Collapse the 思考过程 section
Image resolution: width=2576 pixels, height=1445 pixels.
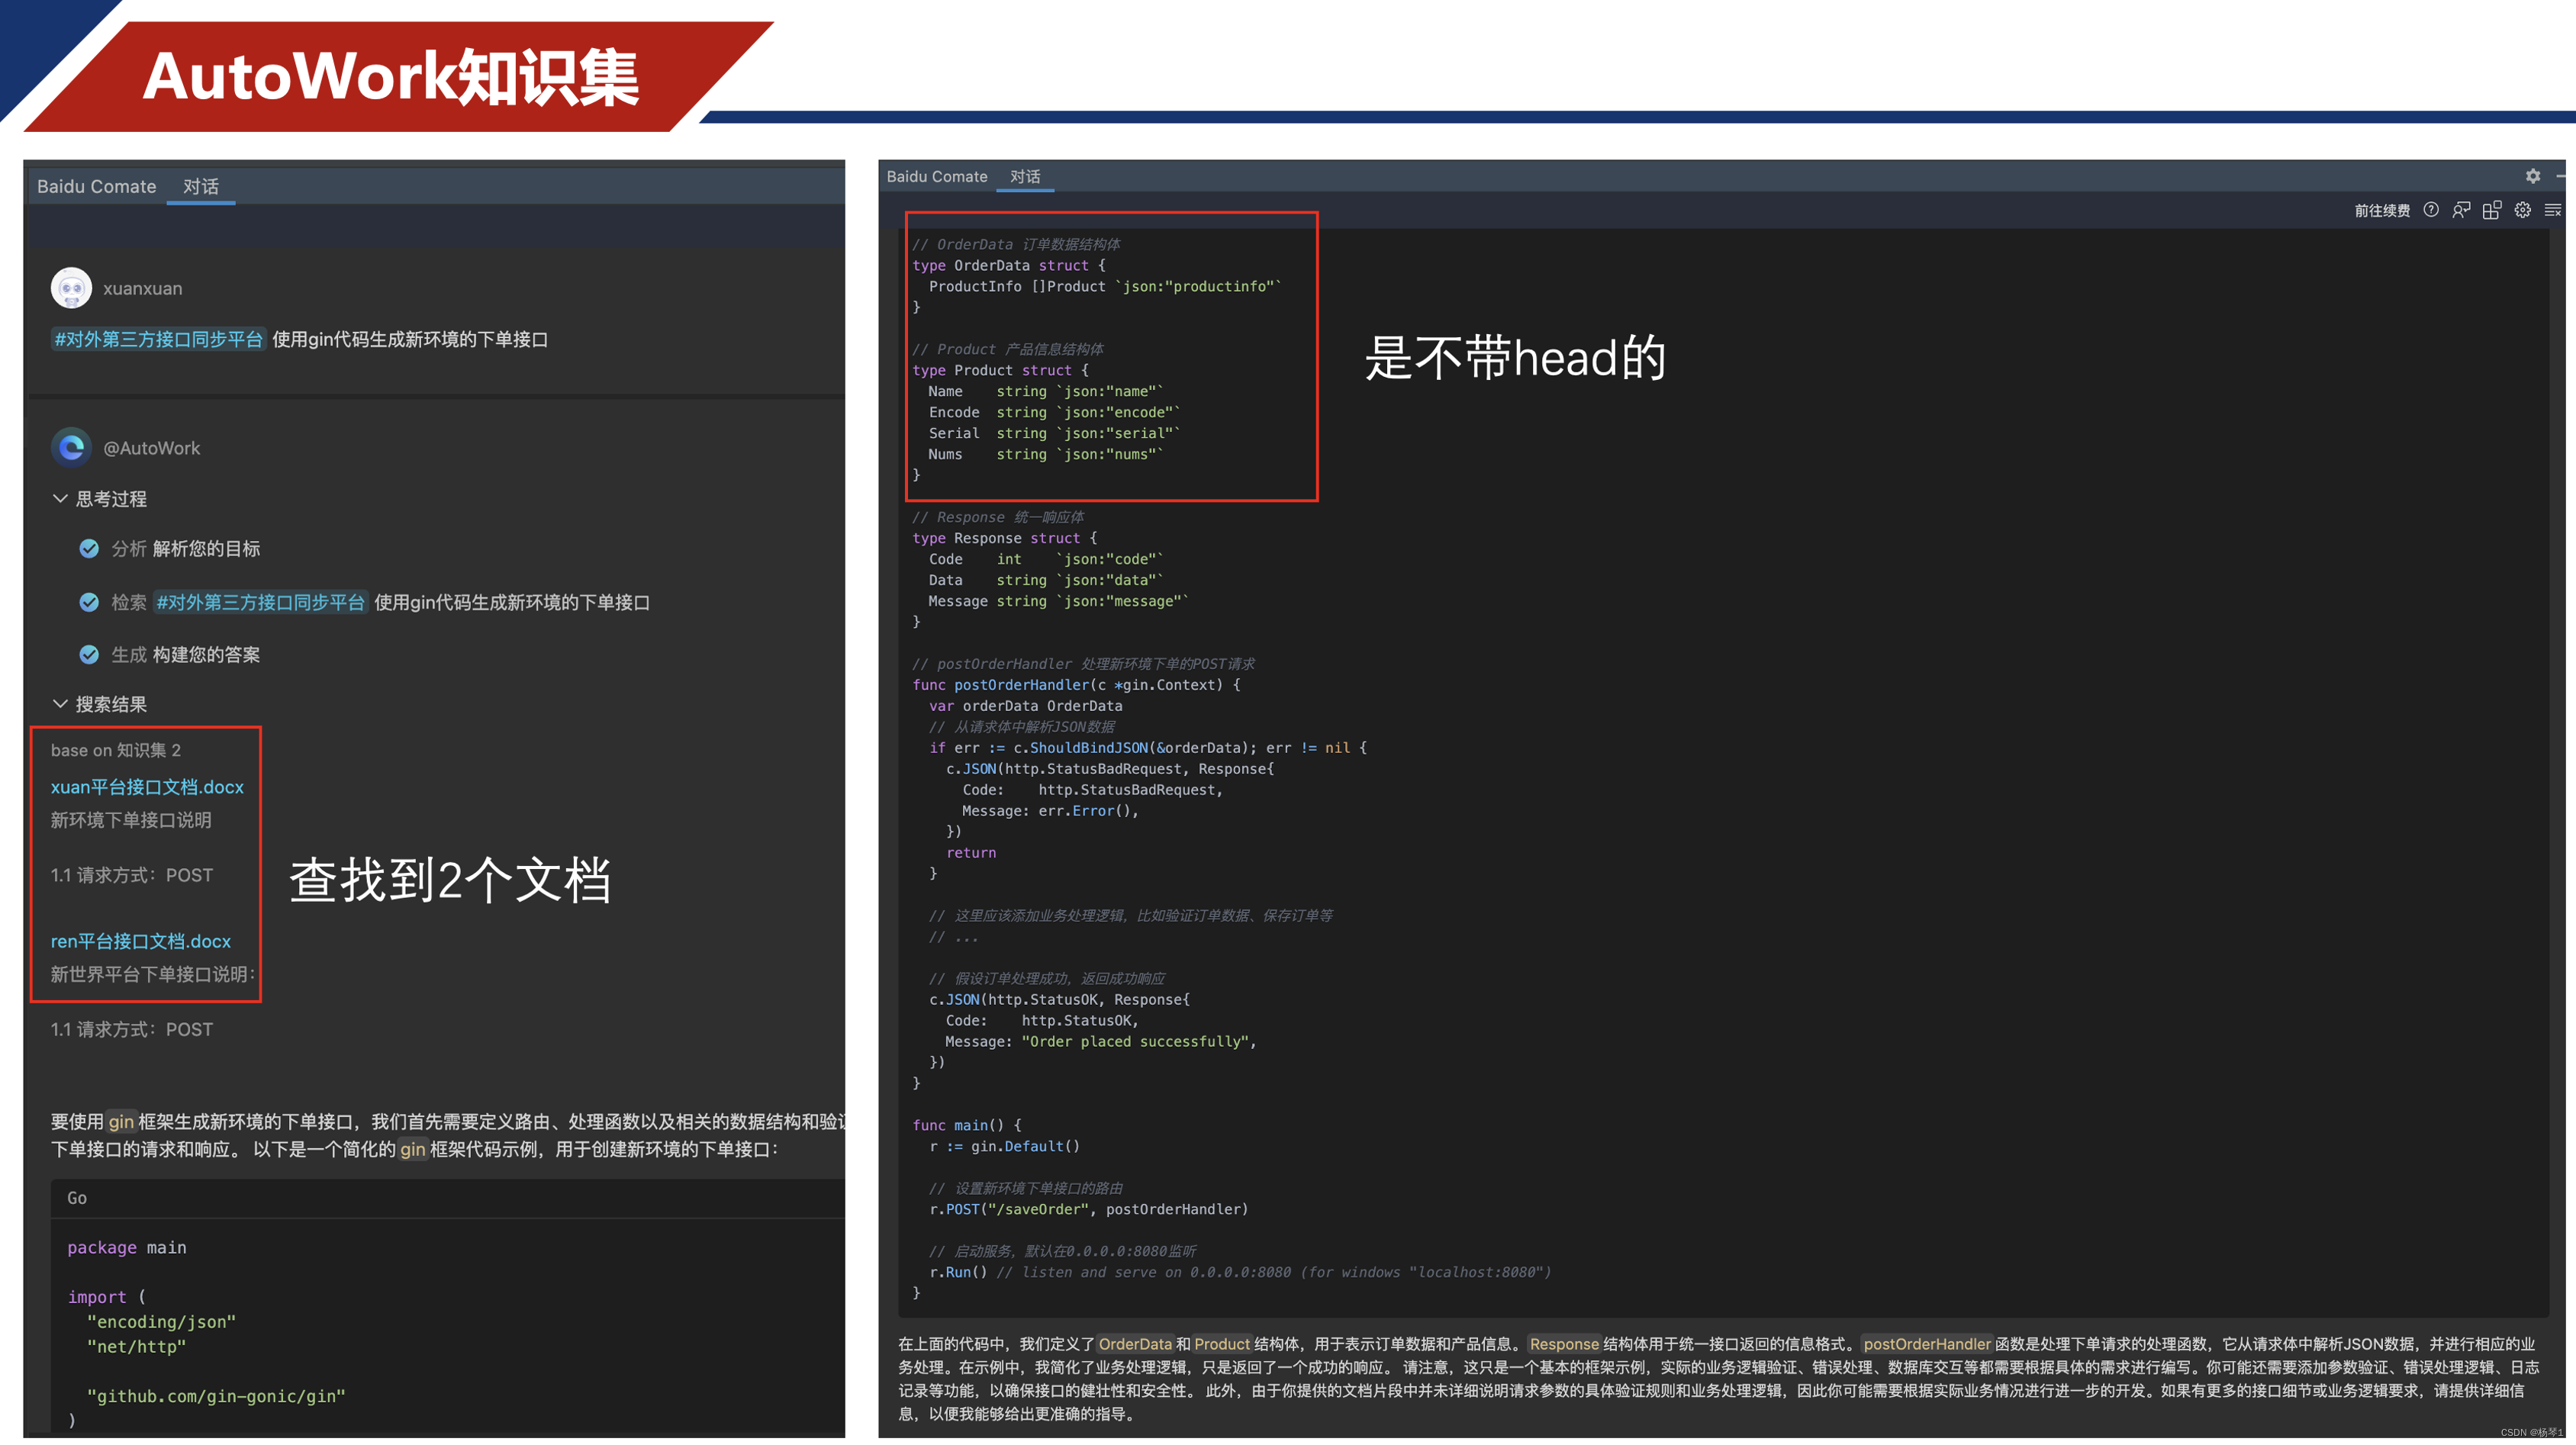(60, 498)
